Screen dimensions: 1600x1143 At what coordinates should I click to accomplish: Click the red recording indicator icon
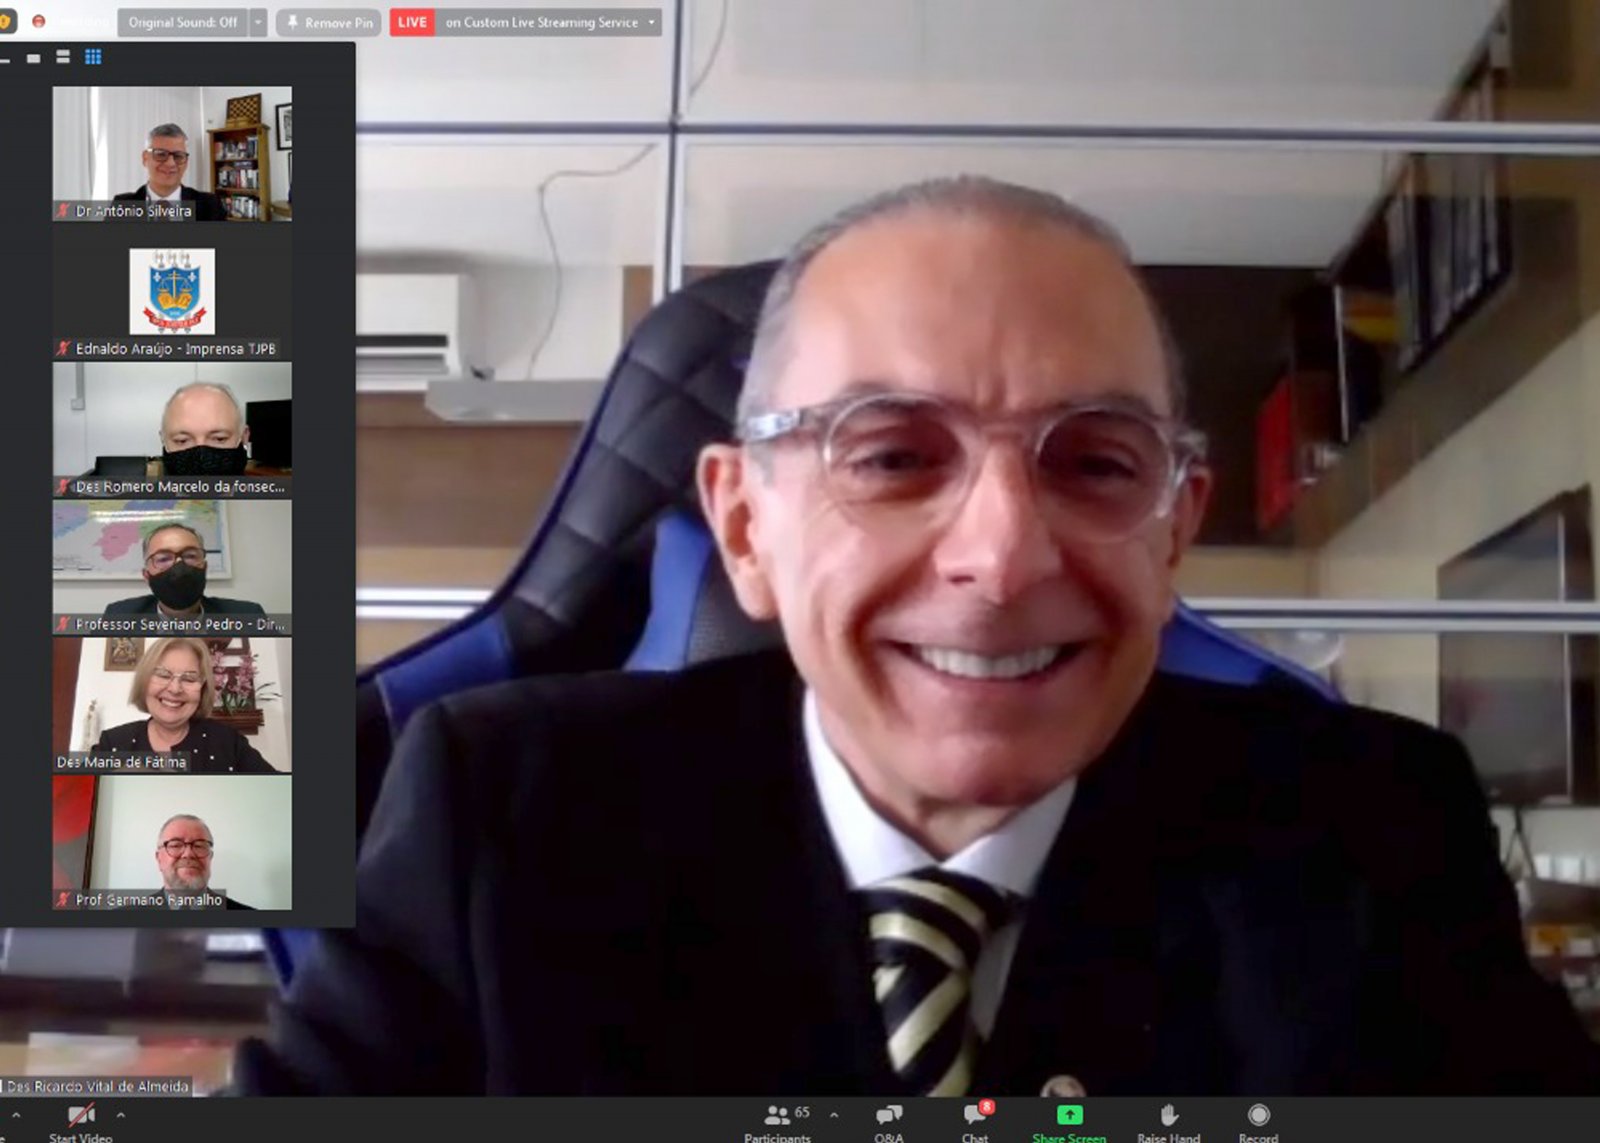click(x=38, y=21)
